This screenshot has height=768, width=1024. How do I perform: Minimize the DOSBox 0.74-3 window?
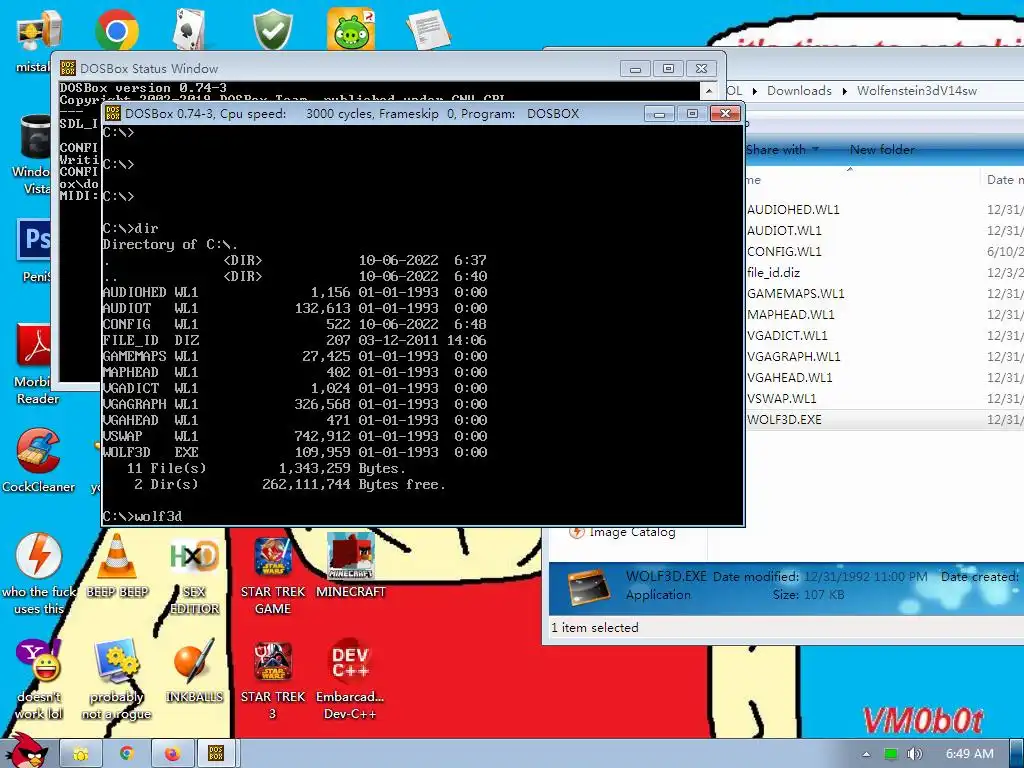tap(660, 114)
